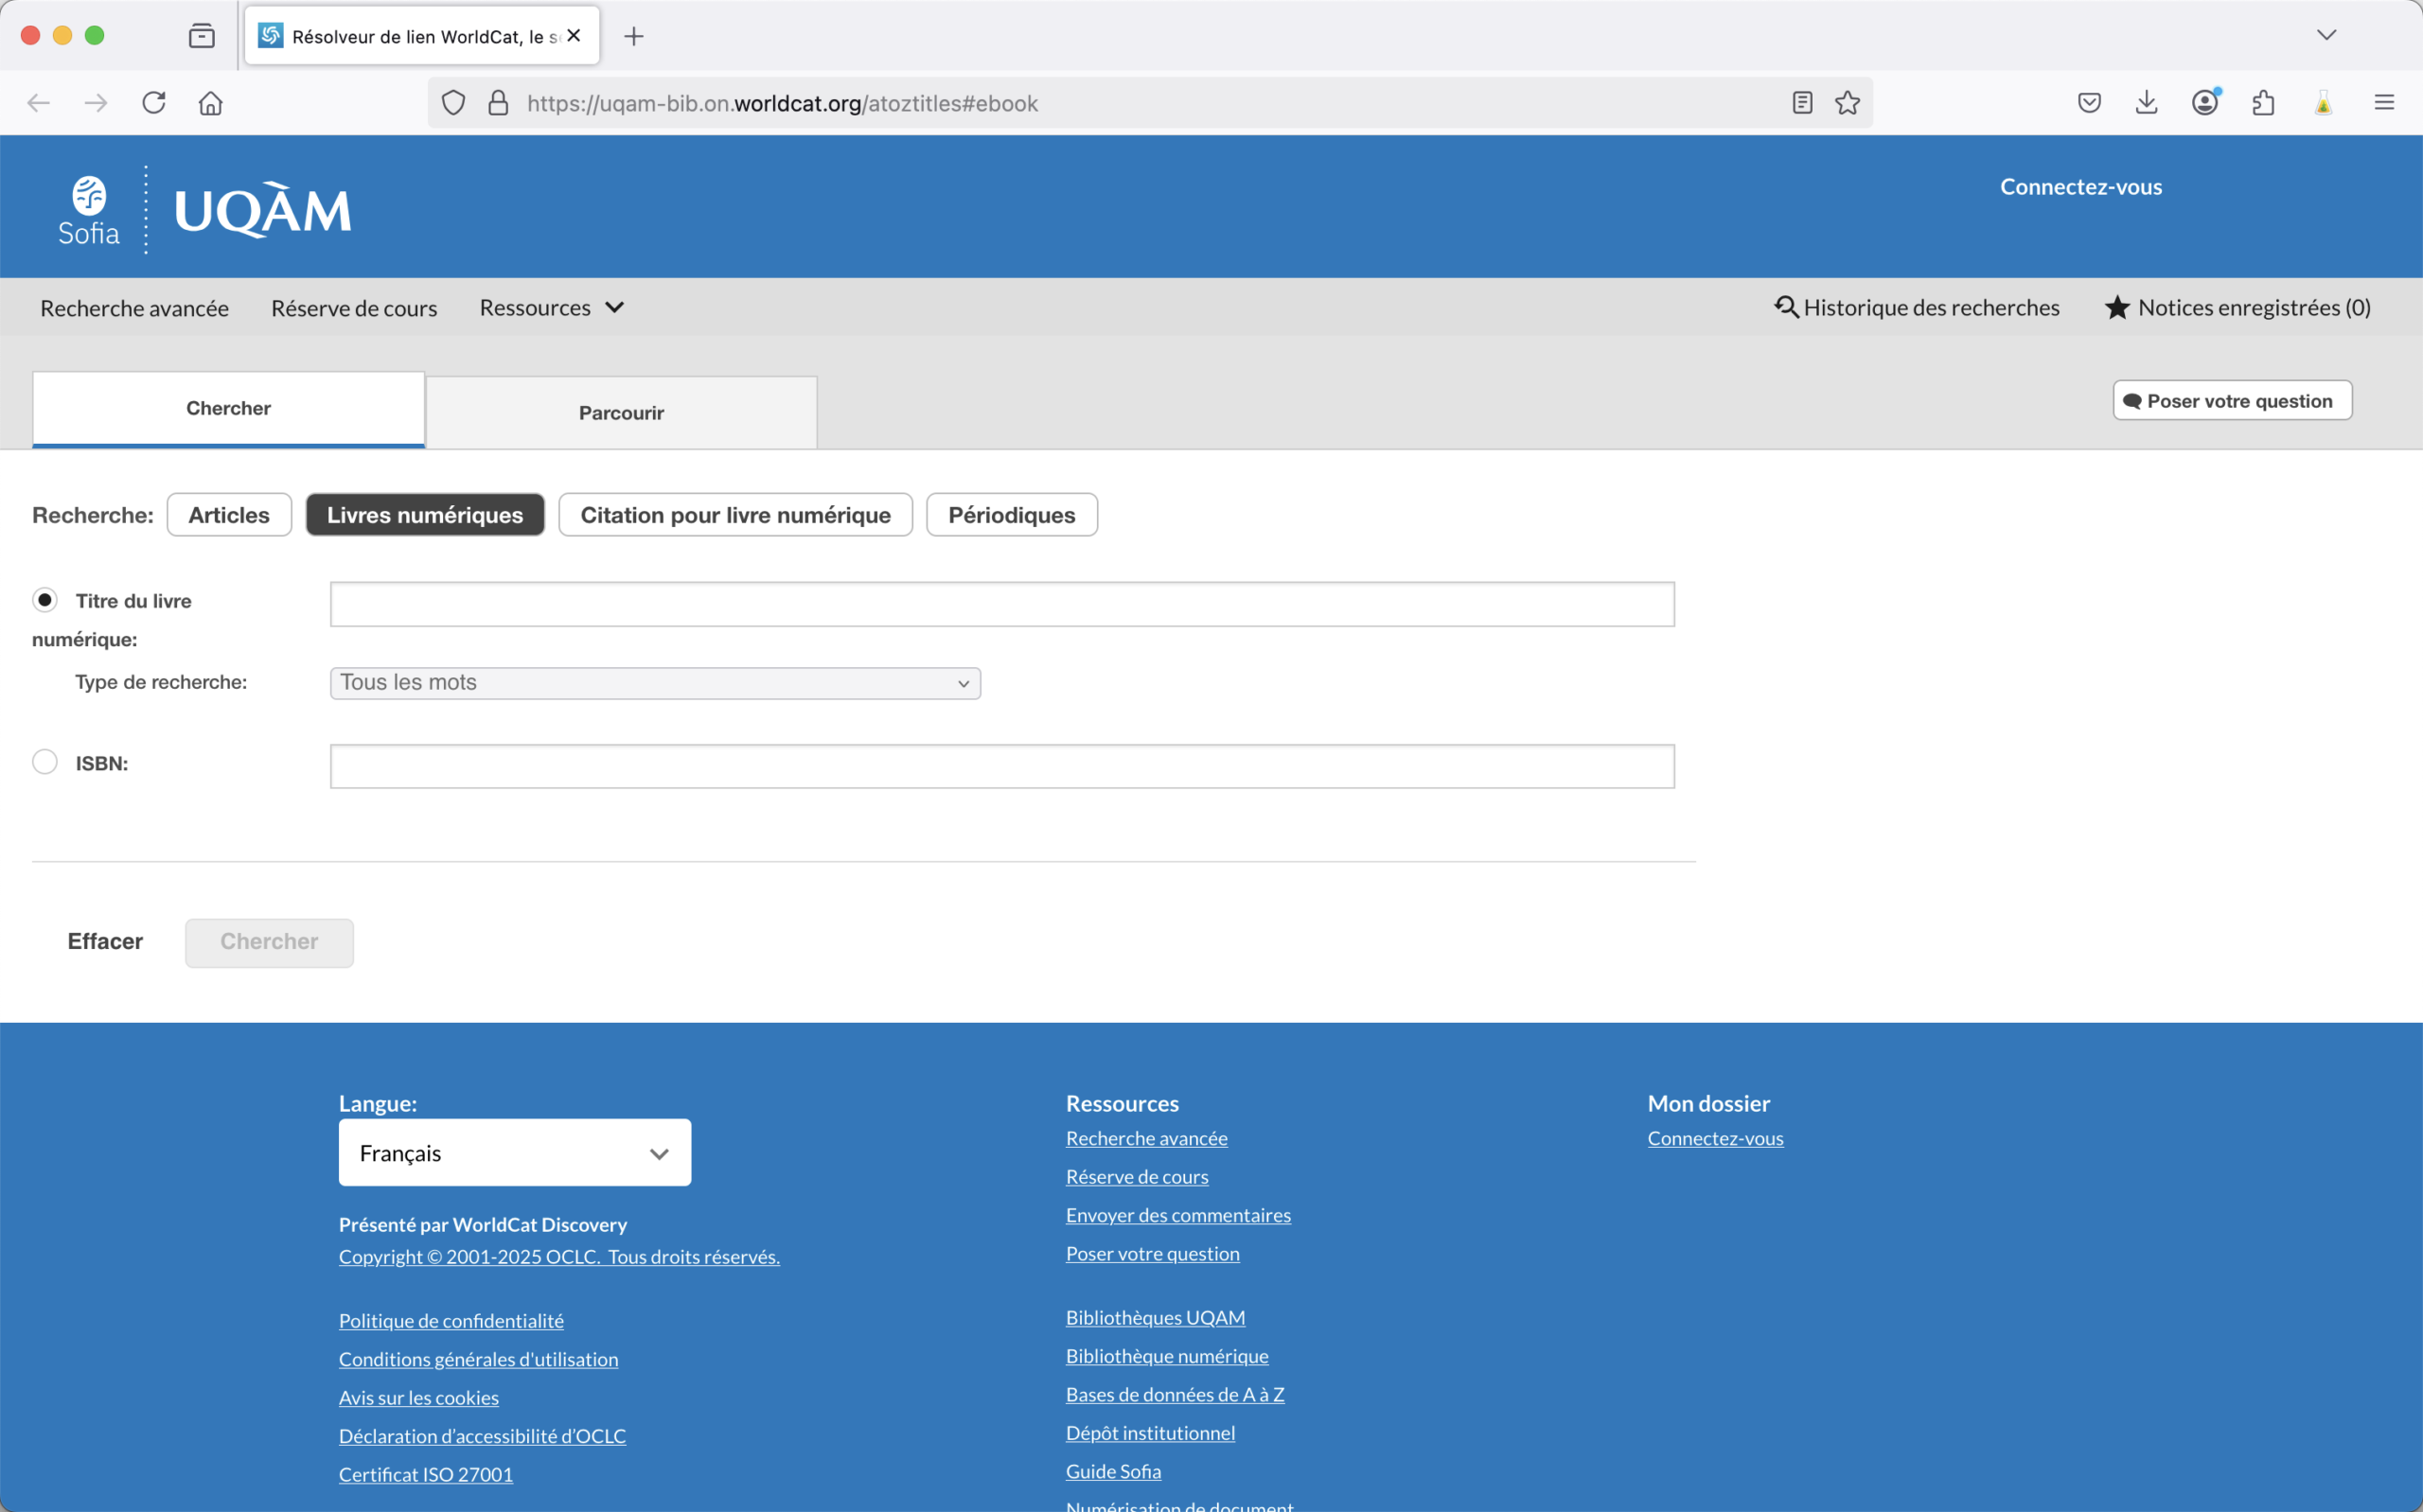Open Envoyer des commentaires link
2423x1512 pixels.
point(1178,1215)
